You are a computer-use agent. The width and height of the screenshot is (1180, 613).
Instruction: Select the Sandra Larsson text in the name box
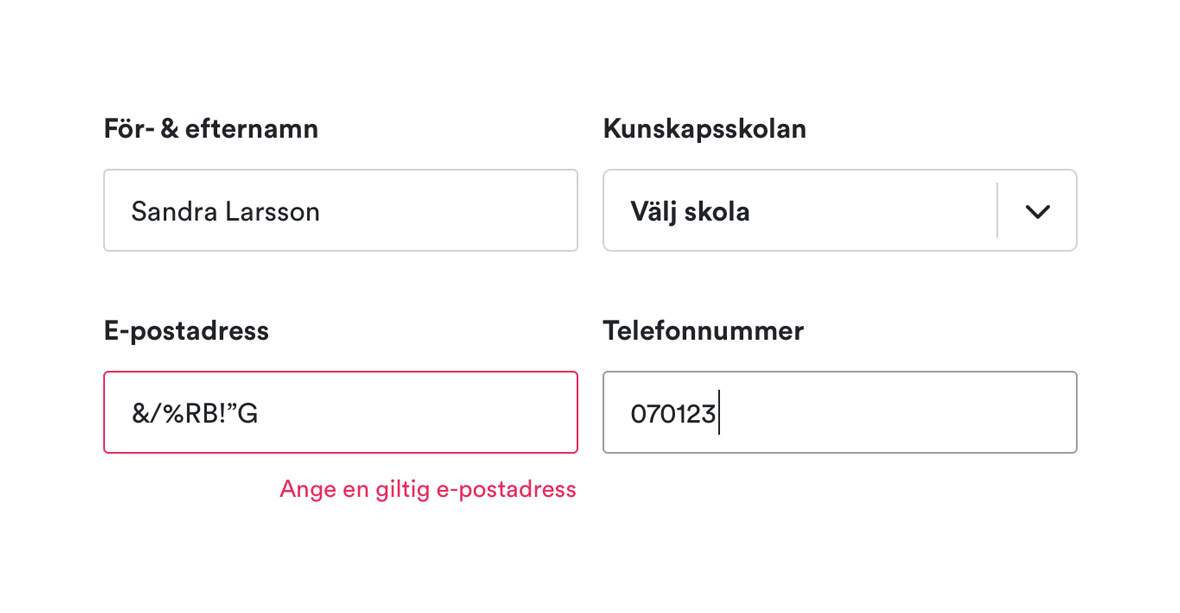(x=225, y=211)
